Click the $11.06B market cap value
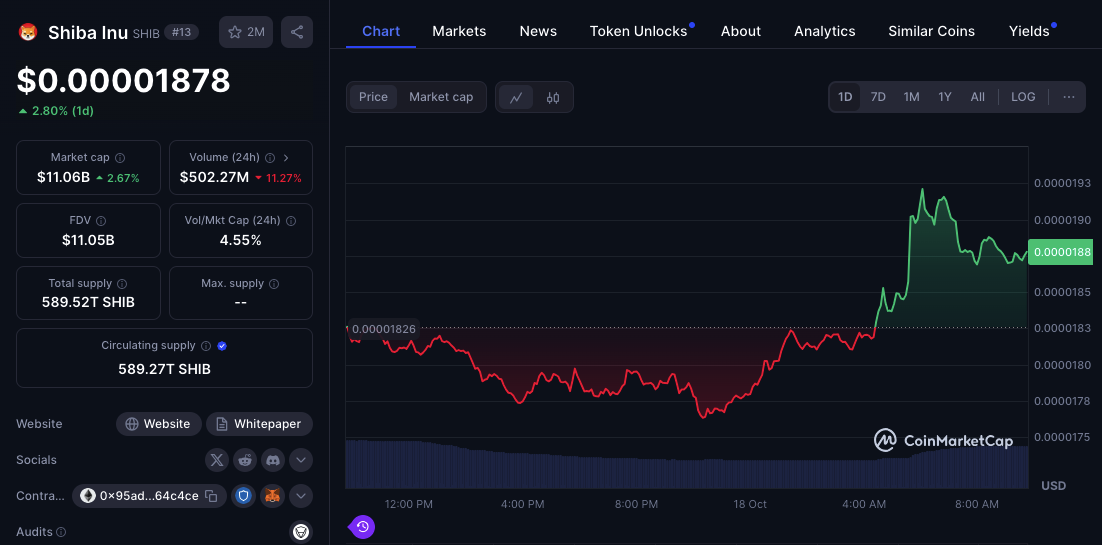 click(x=63, y=178)
